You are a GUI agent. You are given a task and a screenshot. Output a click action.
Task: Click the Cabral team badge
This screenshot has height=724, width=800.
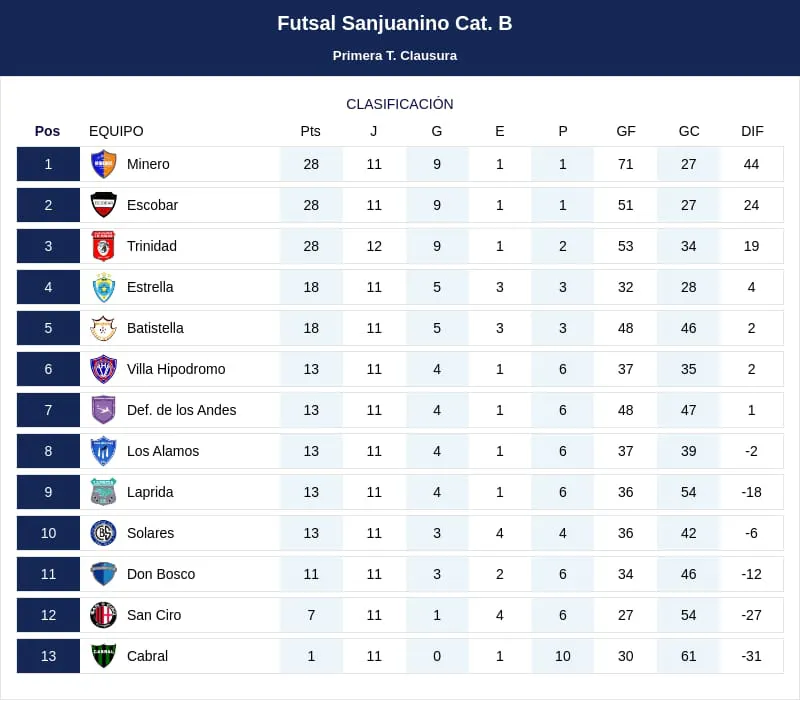pyautogui.click(x=104, y=656)
